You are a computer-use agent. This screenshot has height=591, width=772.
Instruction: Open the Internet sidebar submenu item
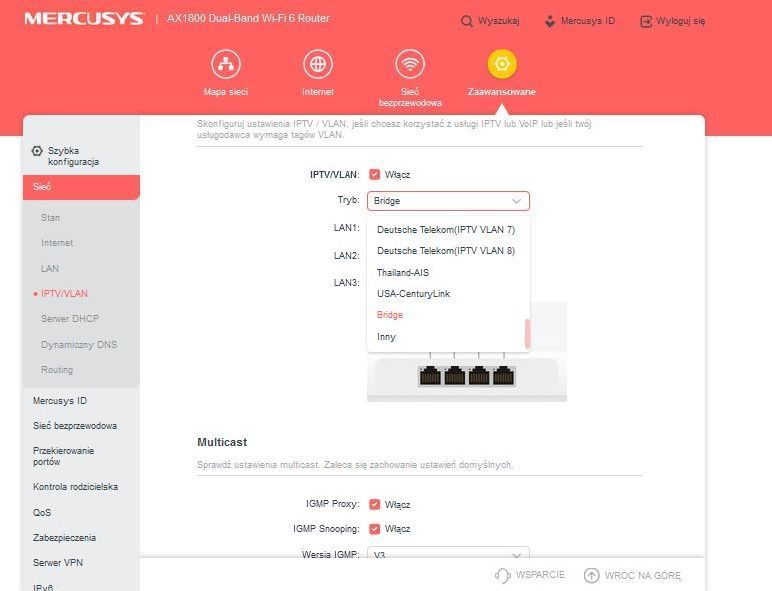[57, 243]
